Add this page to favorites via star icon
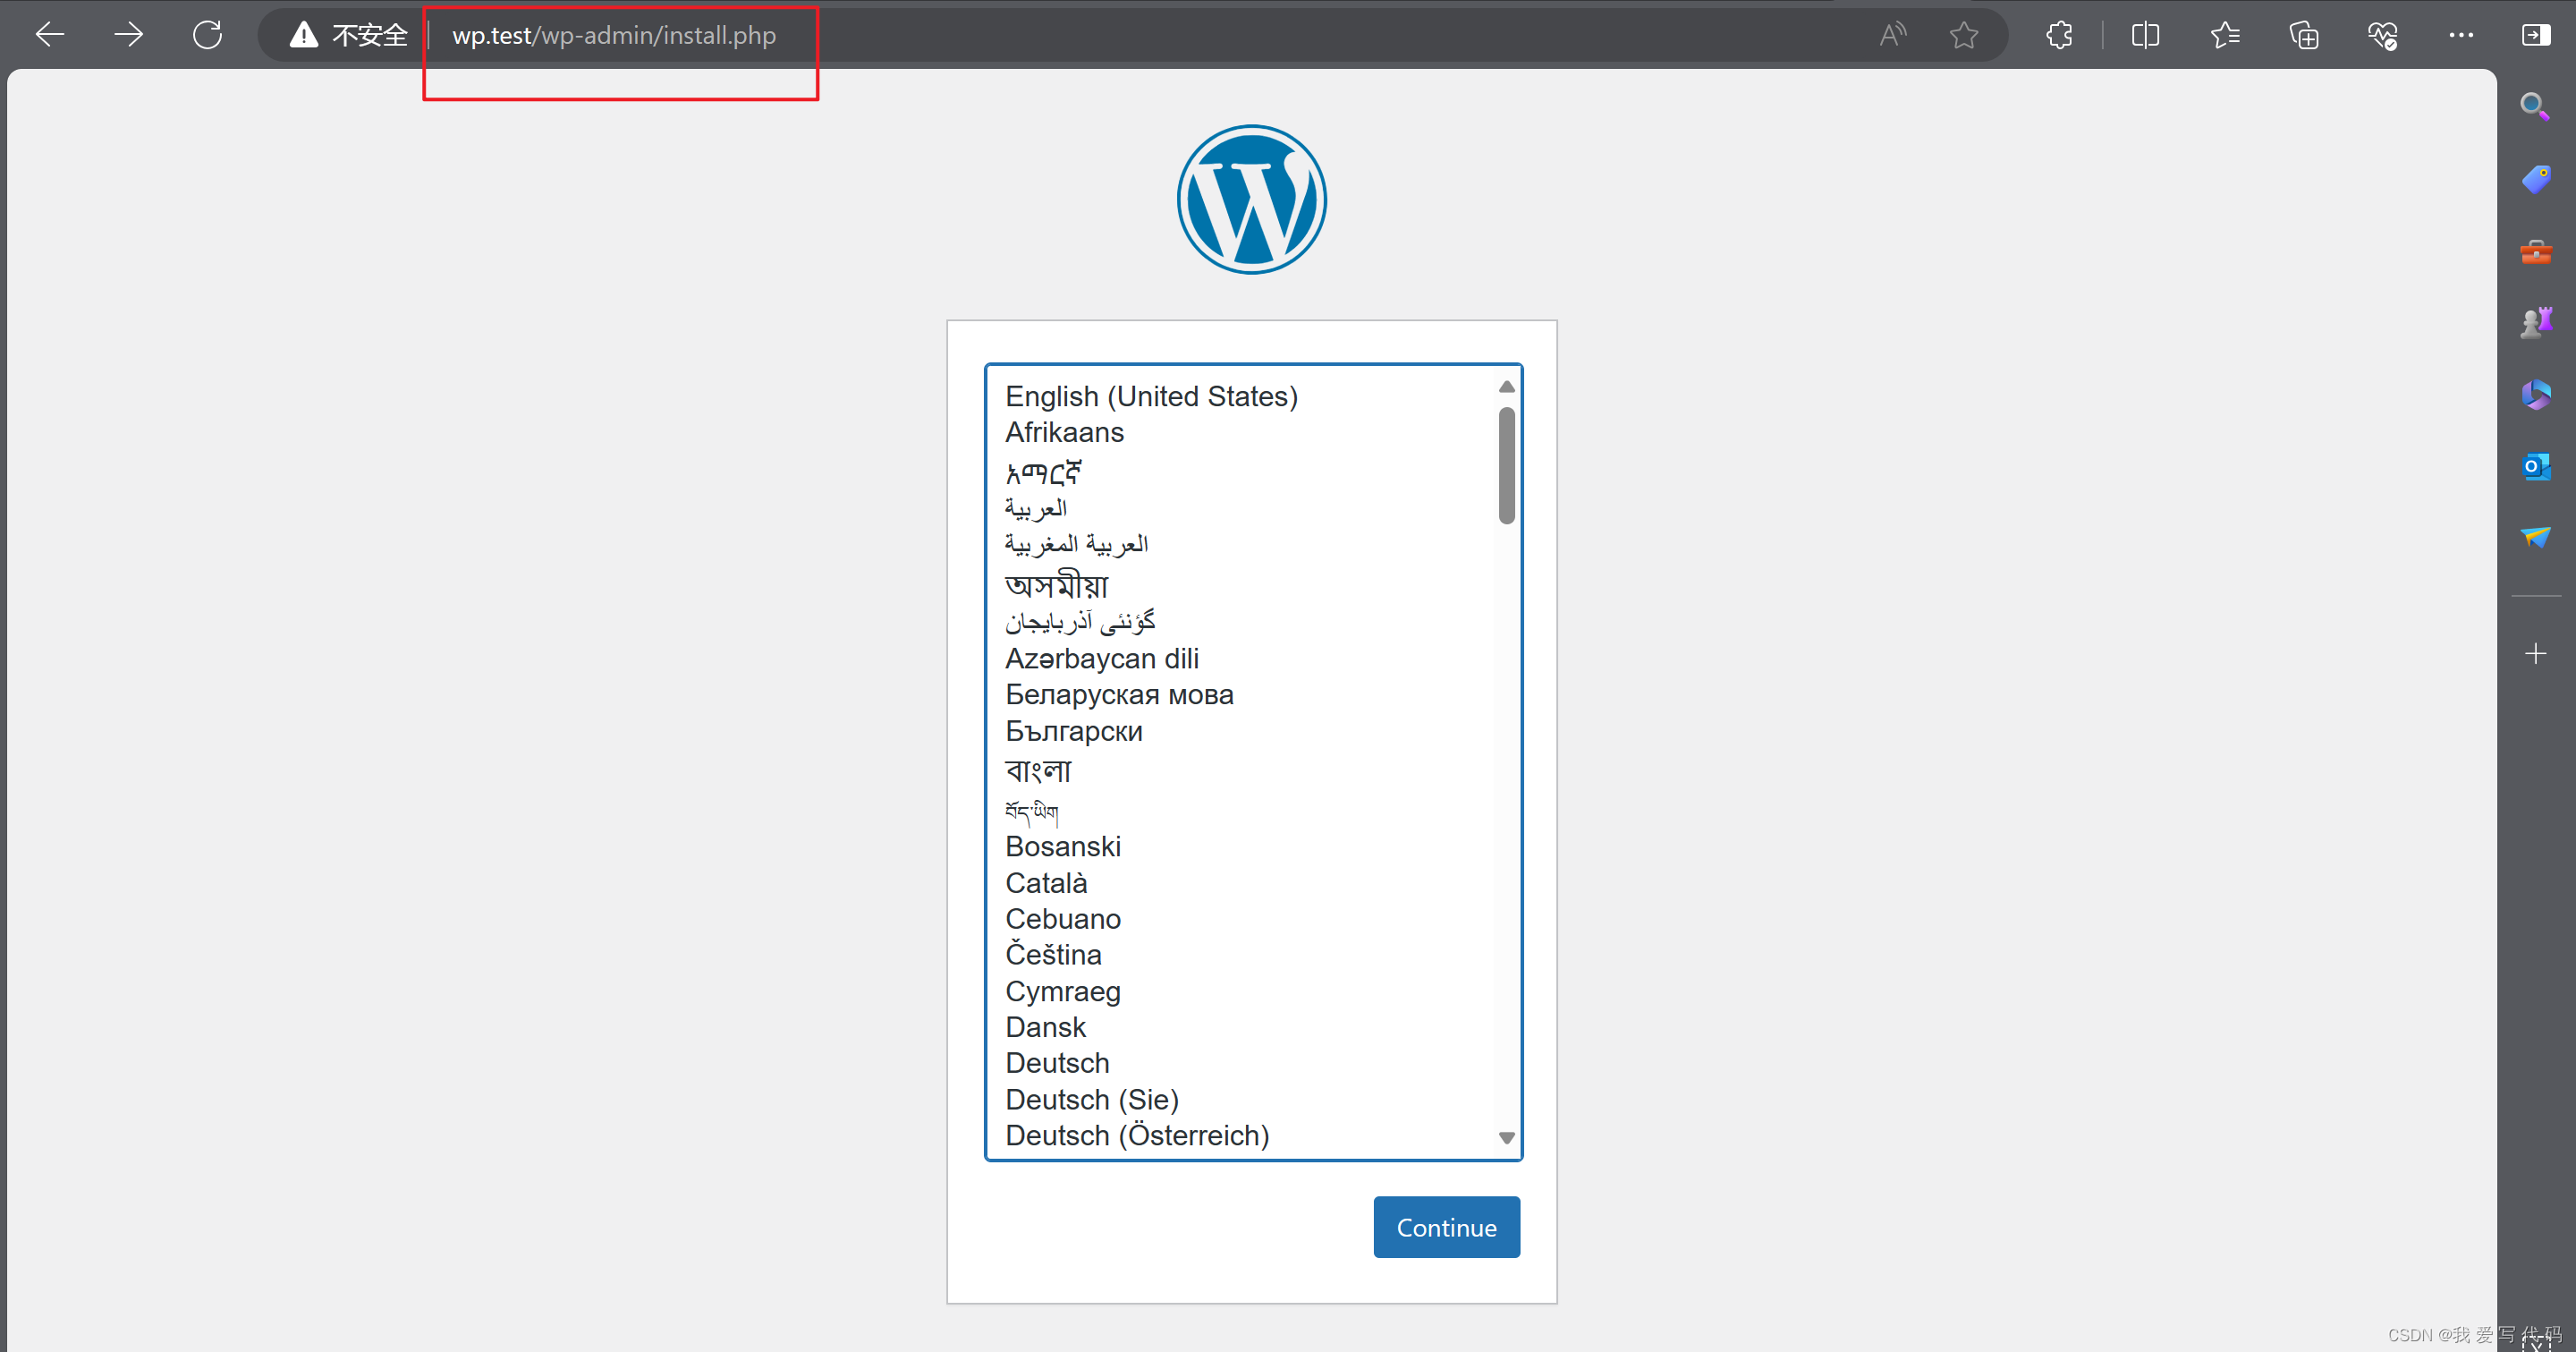Image resolution: width=2576 pixels, height=1352 pixels. [1964, 34]
